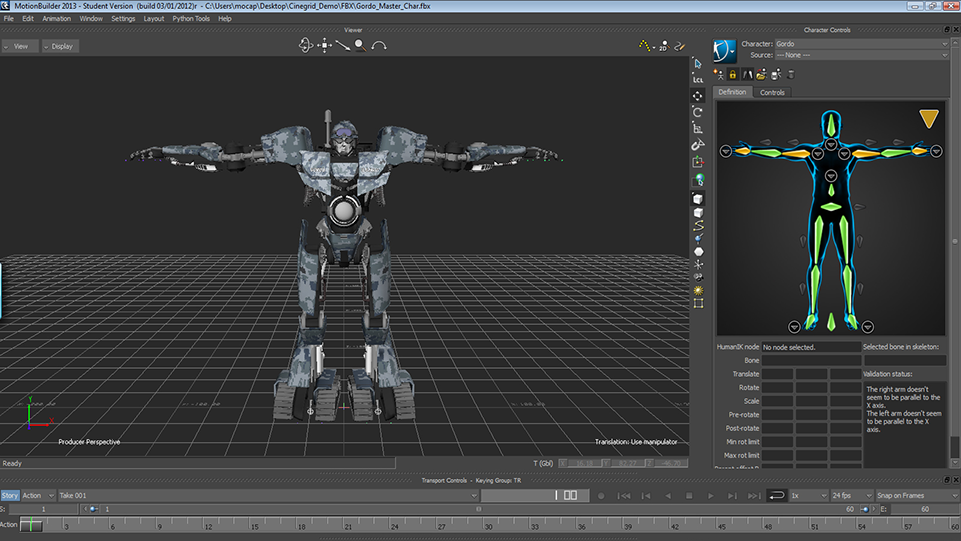
Task: Click the light sun icon in the viewer toolbar
Action: [x=698, y=290]
